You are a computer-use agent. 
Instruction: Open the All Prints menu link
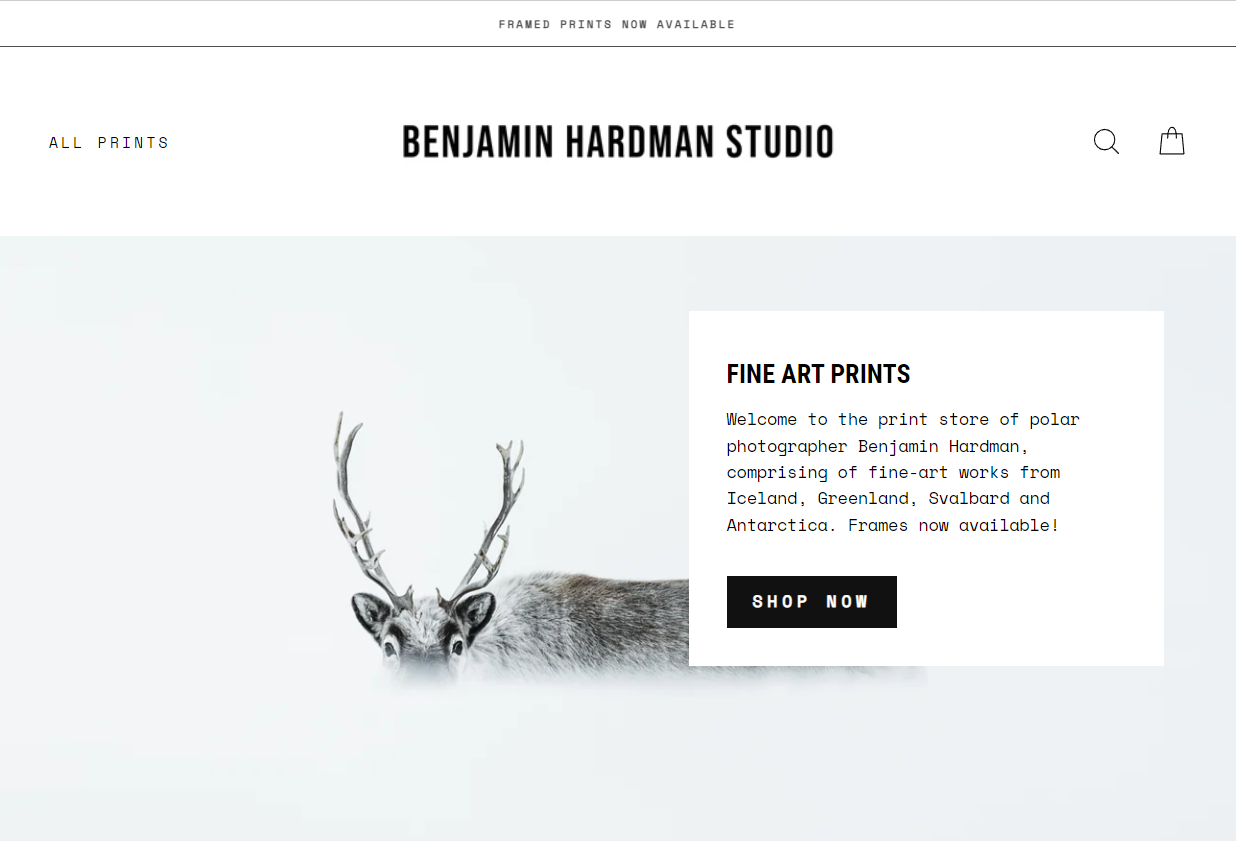pos(109,143)
